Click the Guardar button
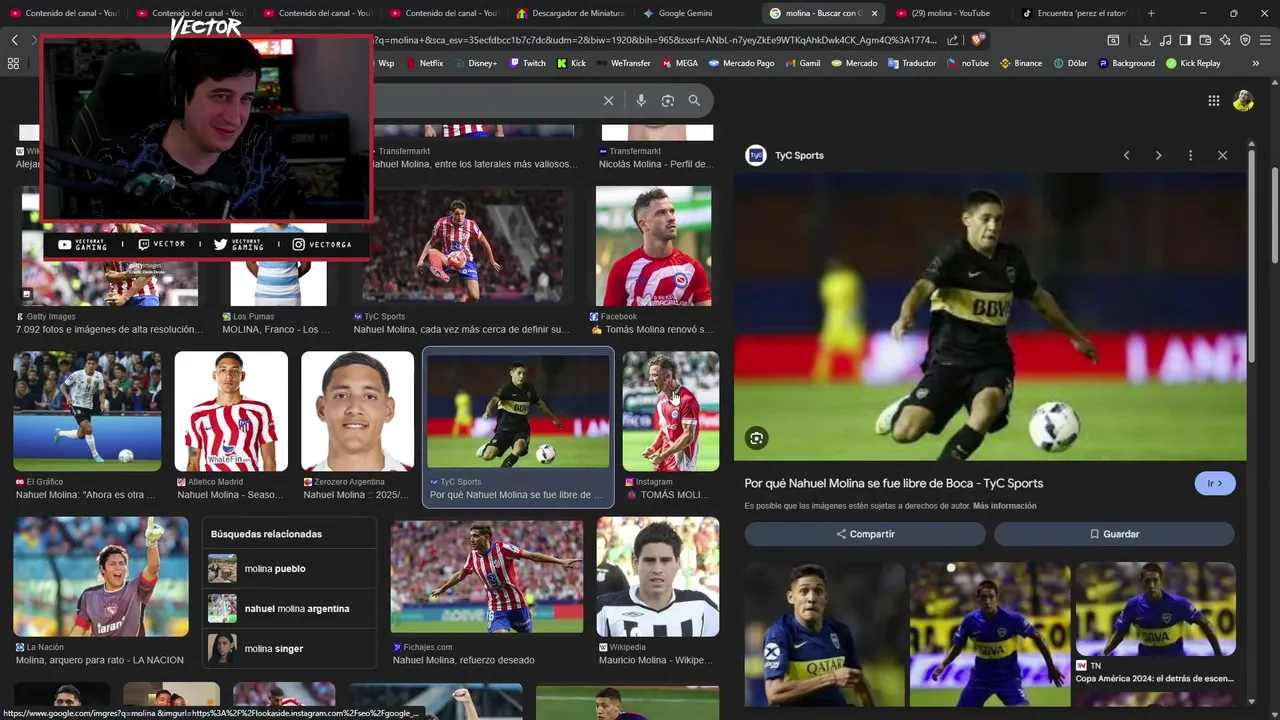The image size is (1280, 720). tap(1114, 534)
